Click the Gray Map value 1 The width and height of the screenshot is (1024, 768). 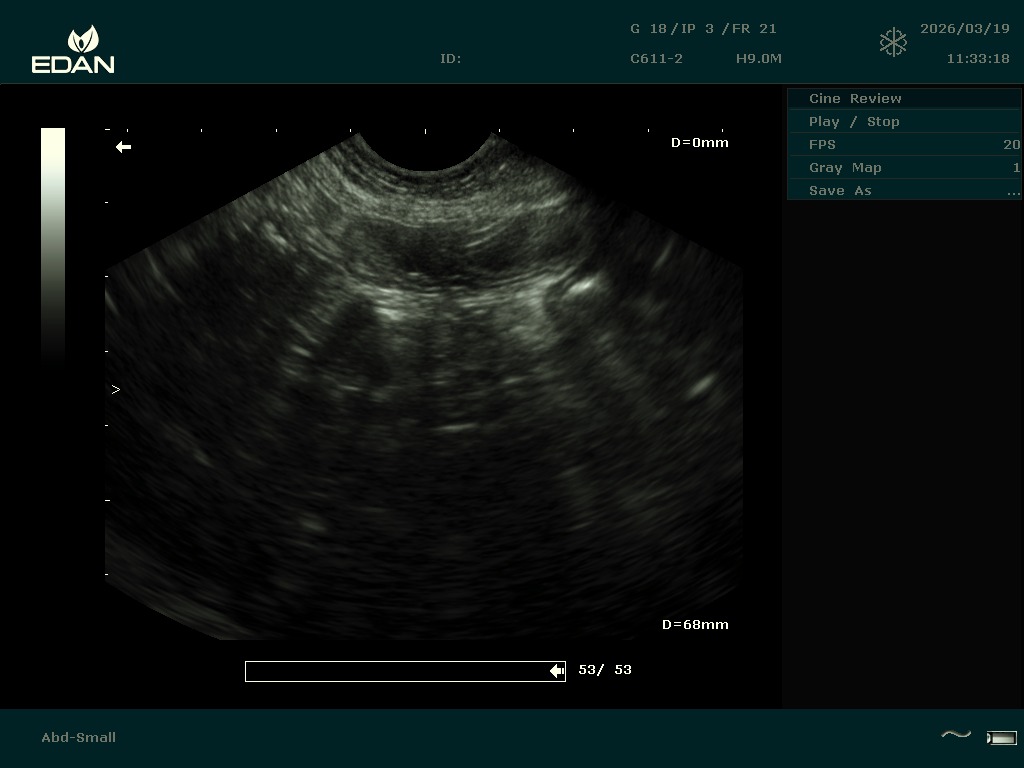pyautogui.click(x=1016, y=168)
